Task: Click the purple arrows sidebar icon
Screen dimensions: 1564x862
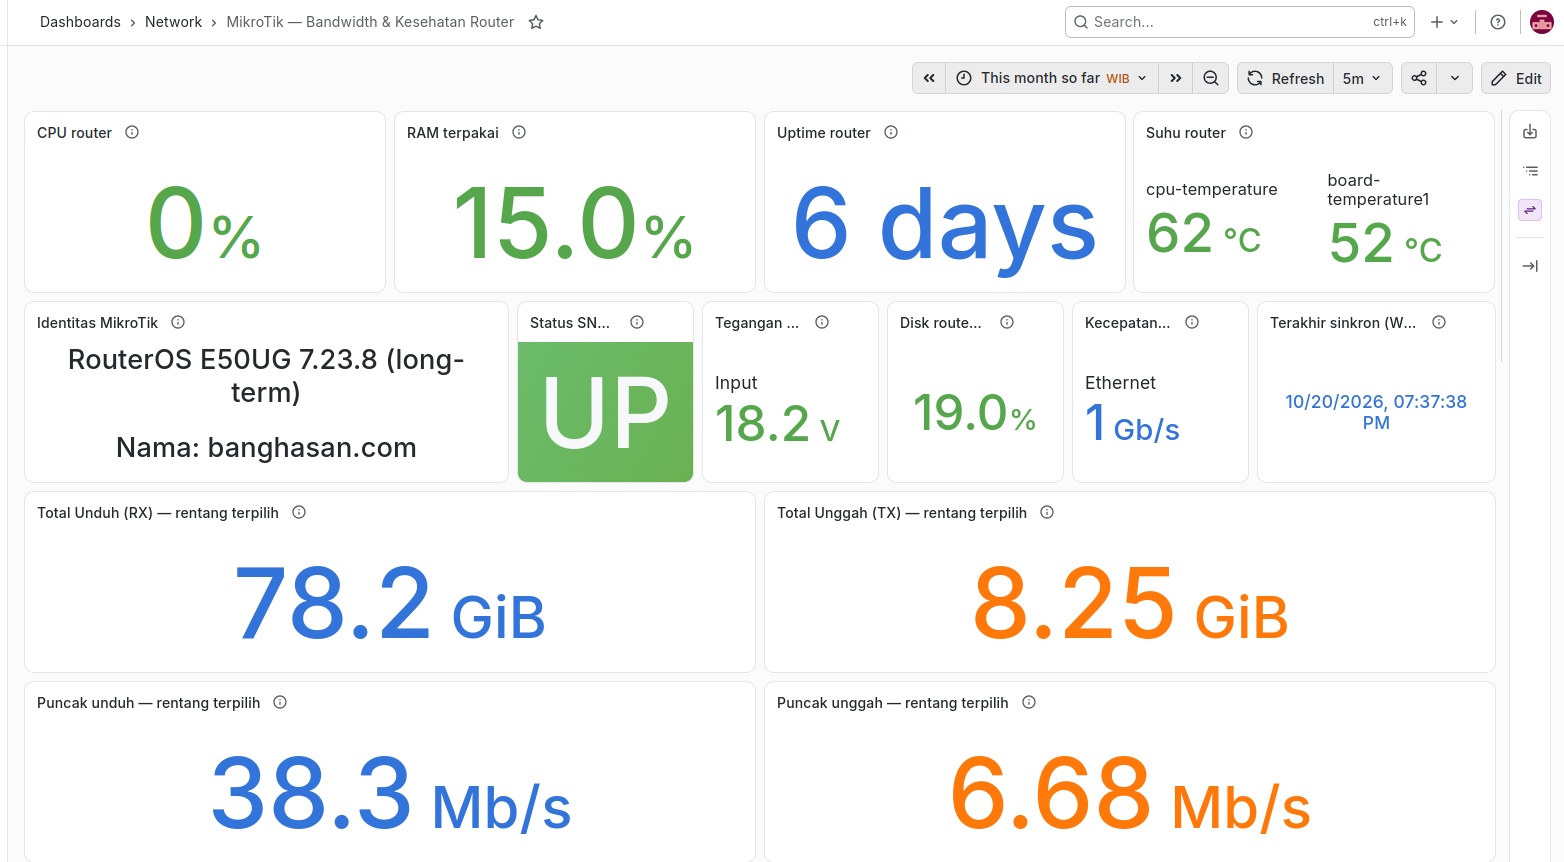Action: [1530, 210]
